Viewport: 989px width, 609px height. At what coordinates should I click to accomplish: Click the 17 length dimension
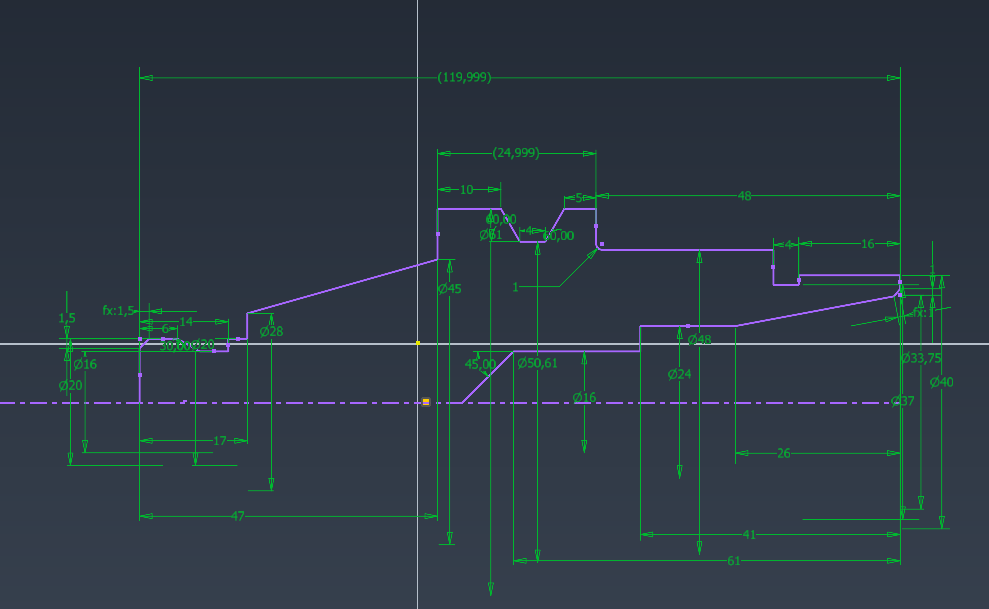[220, 440]
